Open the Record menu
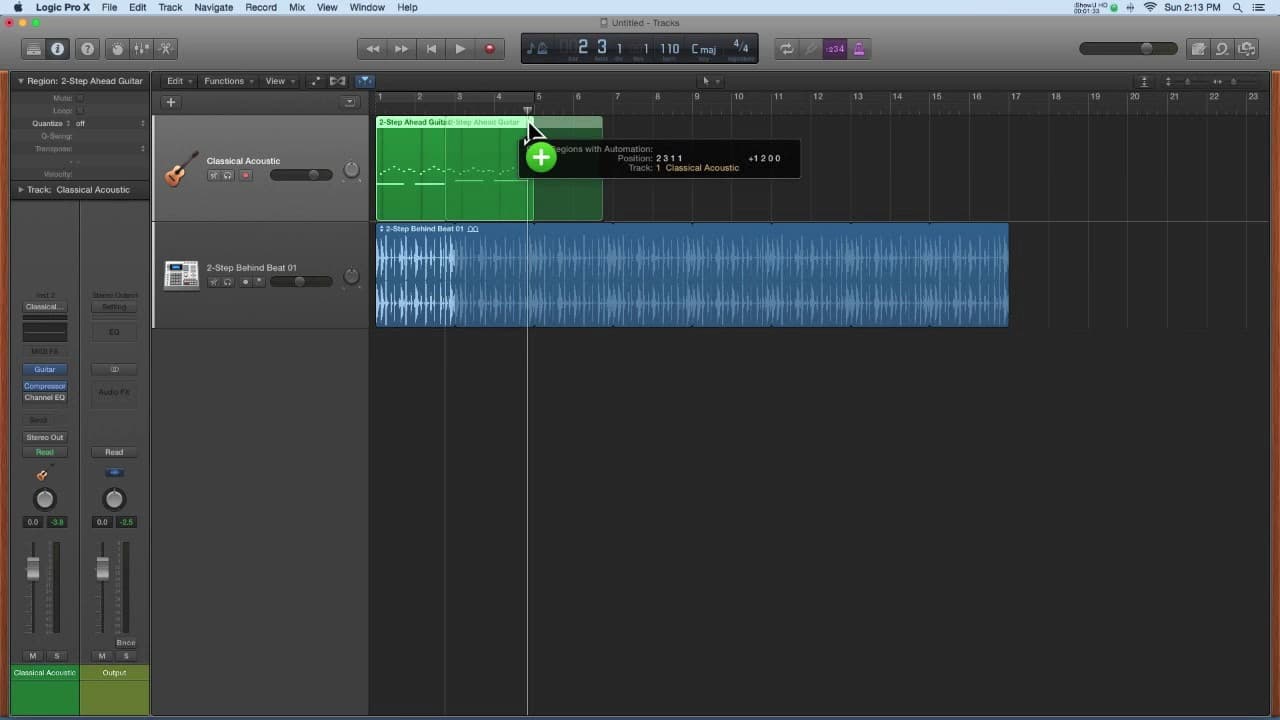Screen dimensions: 1280x720 pyautogui.click(x=261, y=7)
